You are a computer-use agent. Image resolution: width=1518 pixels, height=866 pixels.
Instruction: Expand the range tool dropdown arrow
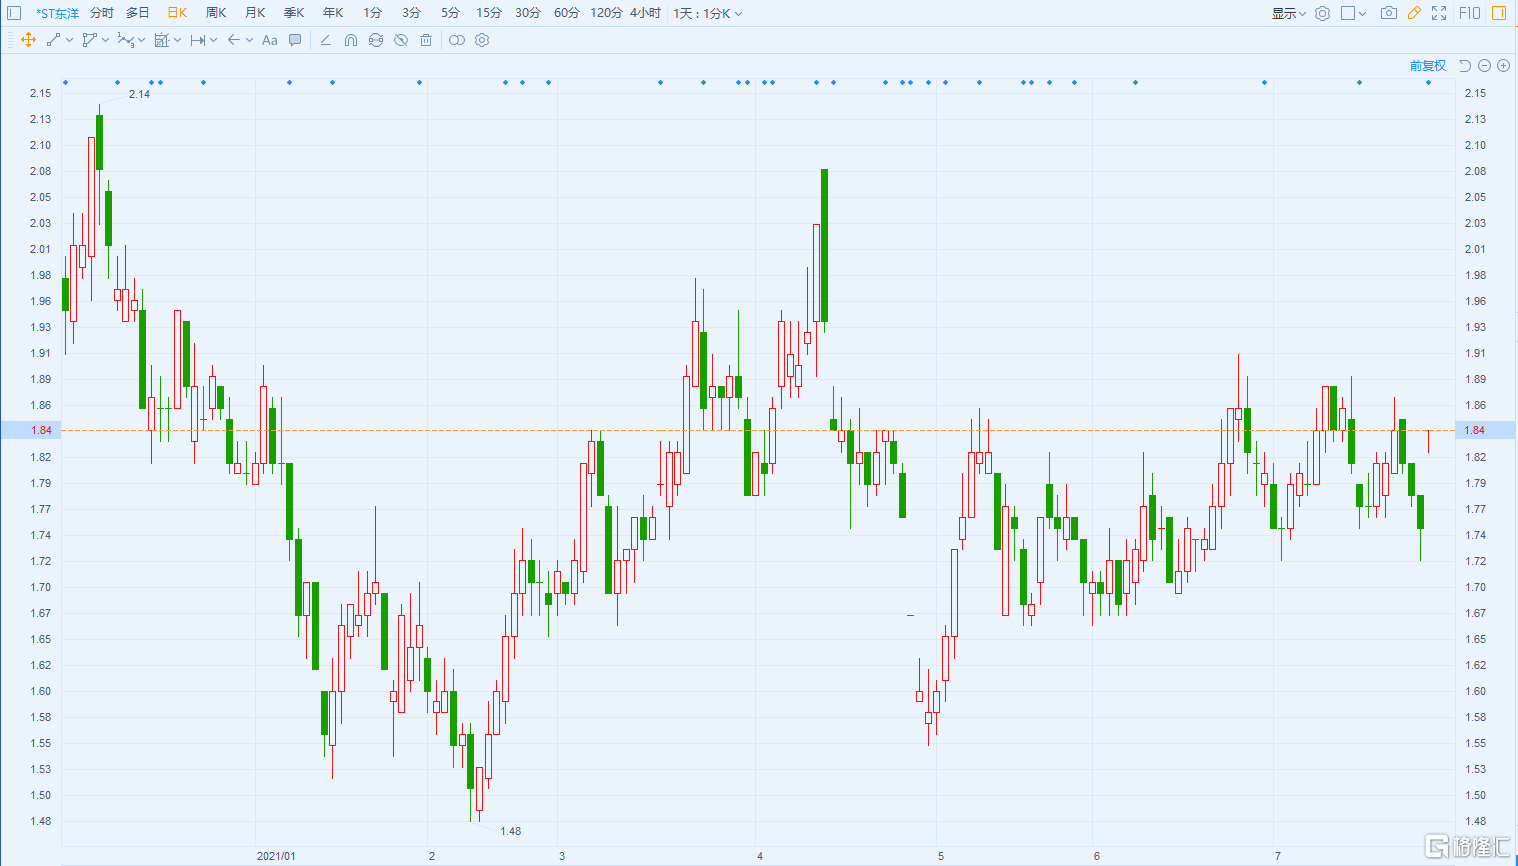pos(213,41)
